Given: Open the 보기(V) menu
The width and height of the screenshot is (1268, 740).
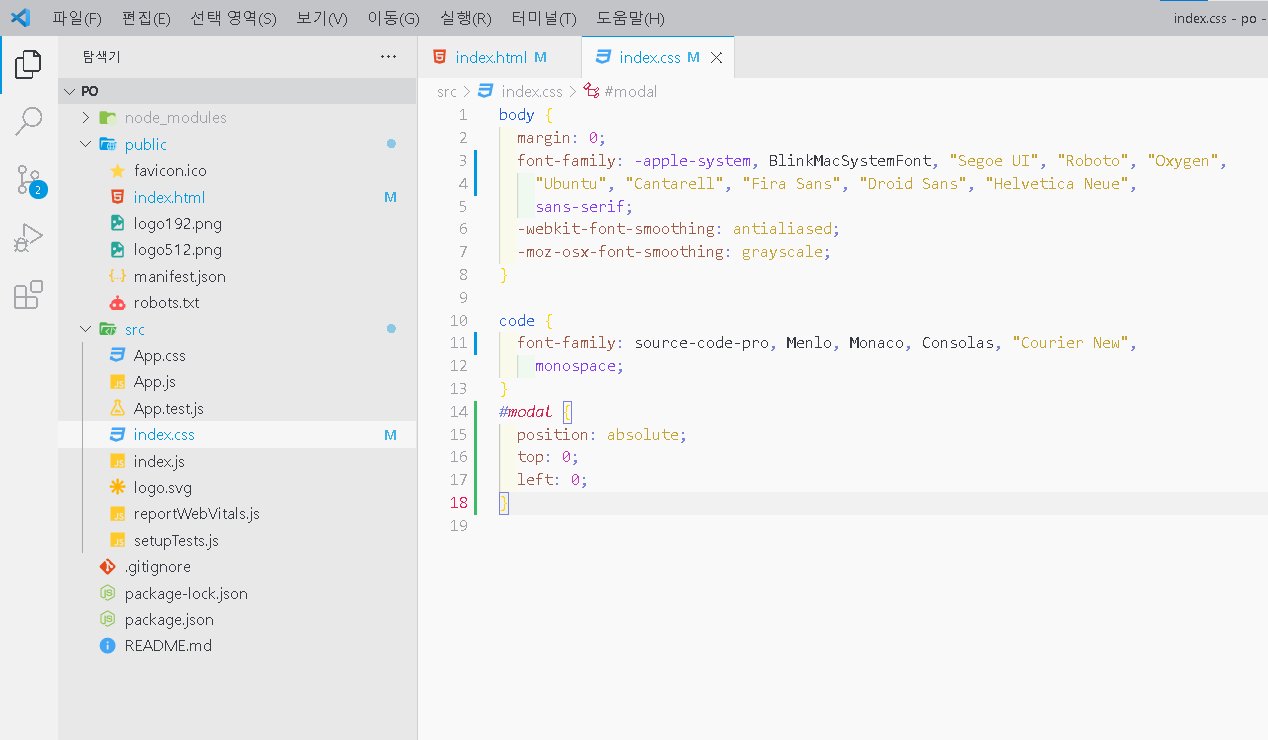Looking at the screenshot, I should click(x=322, y=18).
